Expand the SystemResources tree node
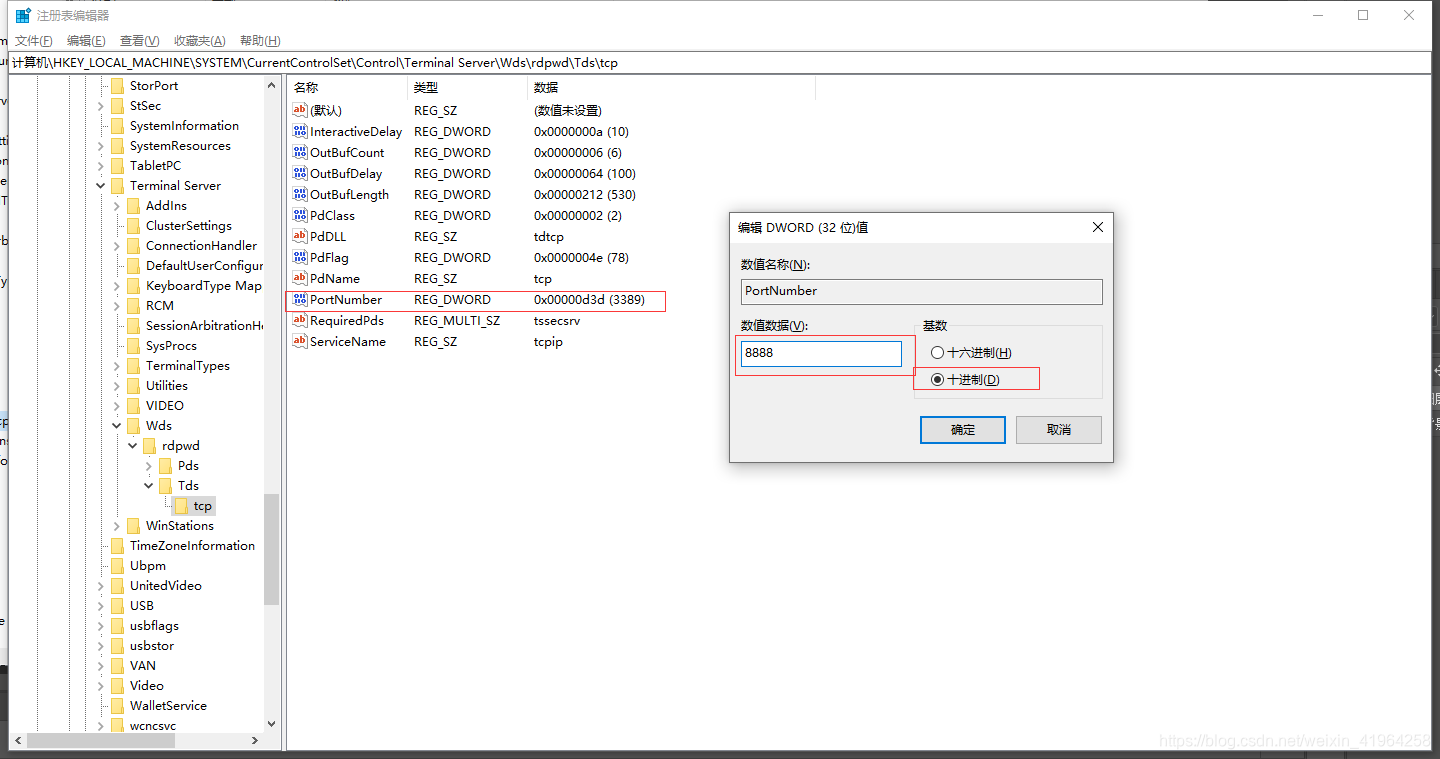Screen dimensions: 1440x759 point(101,145)
